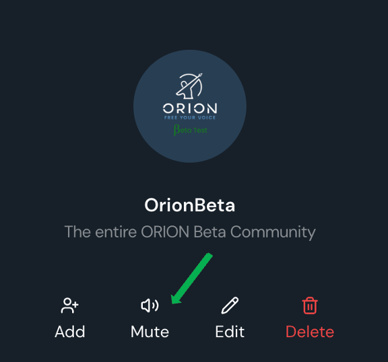This screenshot has height=362, width=388.
Task: Tap the "Mute" text label
Action: pyautogui.click(x=150, y=332)
